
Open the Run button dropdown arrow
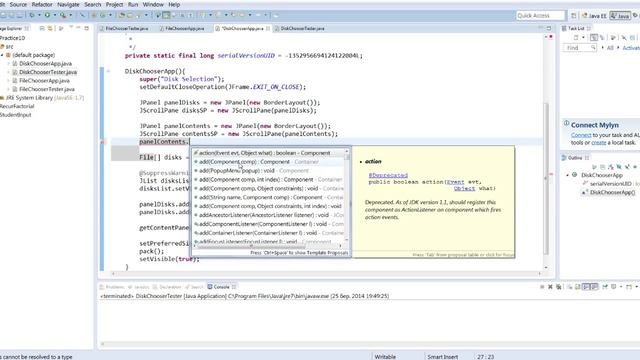[x=55, y=15]
